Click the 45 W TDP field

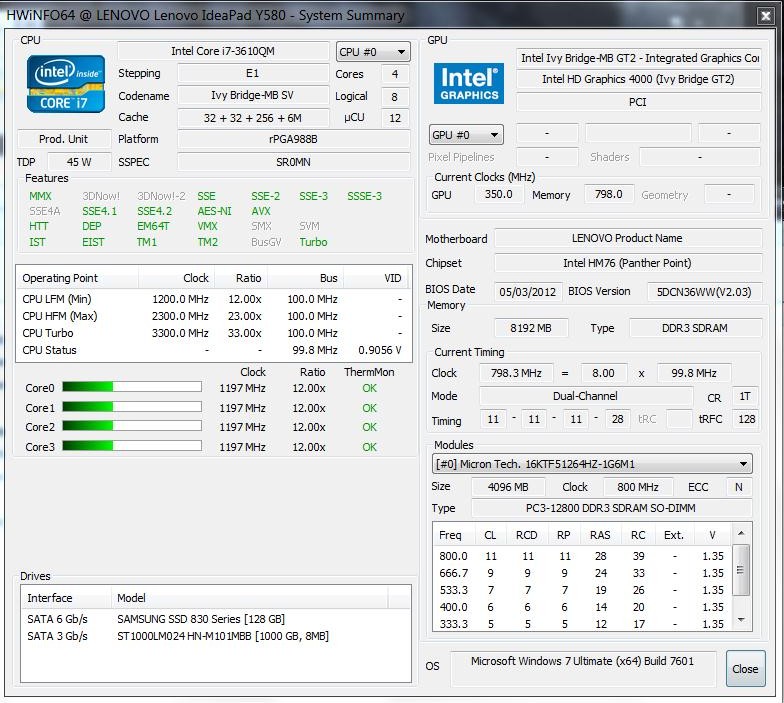(79, 162)
